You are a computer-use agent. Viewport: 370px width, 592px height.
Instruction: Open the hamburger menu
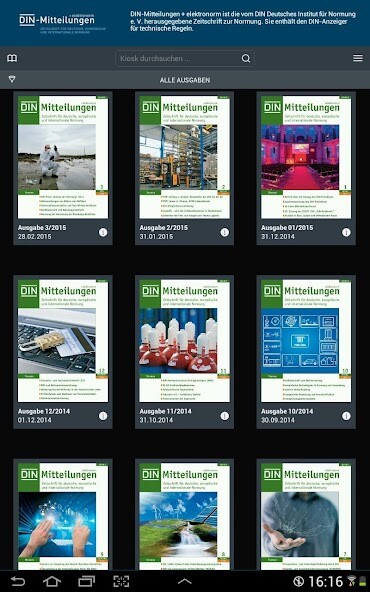(358, 58)
